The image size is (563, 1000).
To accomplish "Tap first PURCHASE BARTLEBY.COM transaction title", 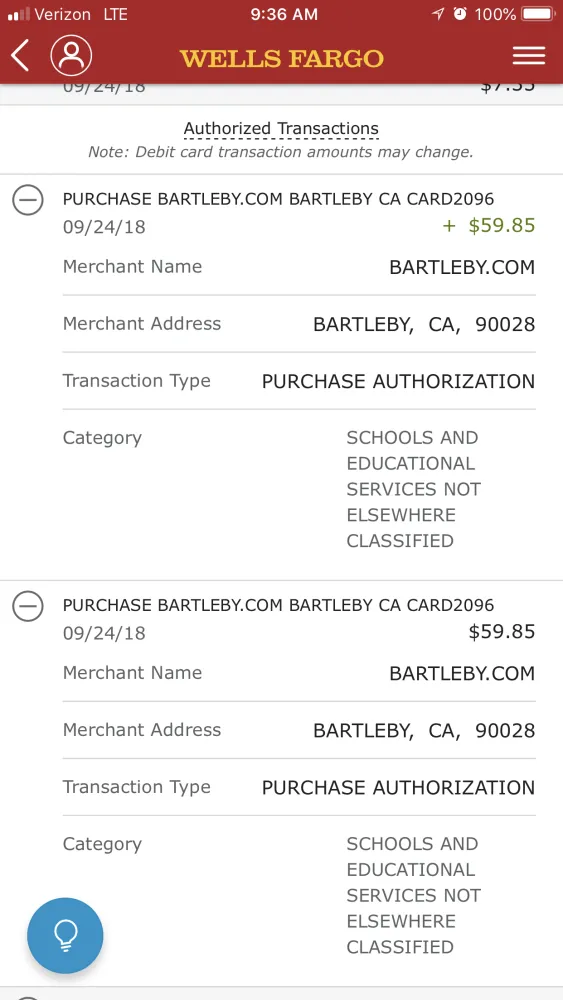I will click(279, 199).
